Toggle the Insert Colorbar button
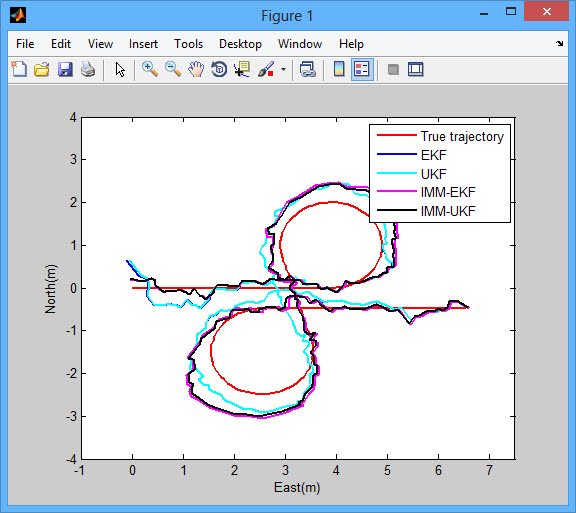 tap(339, 69)
